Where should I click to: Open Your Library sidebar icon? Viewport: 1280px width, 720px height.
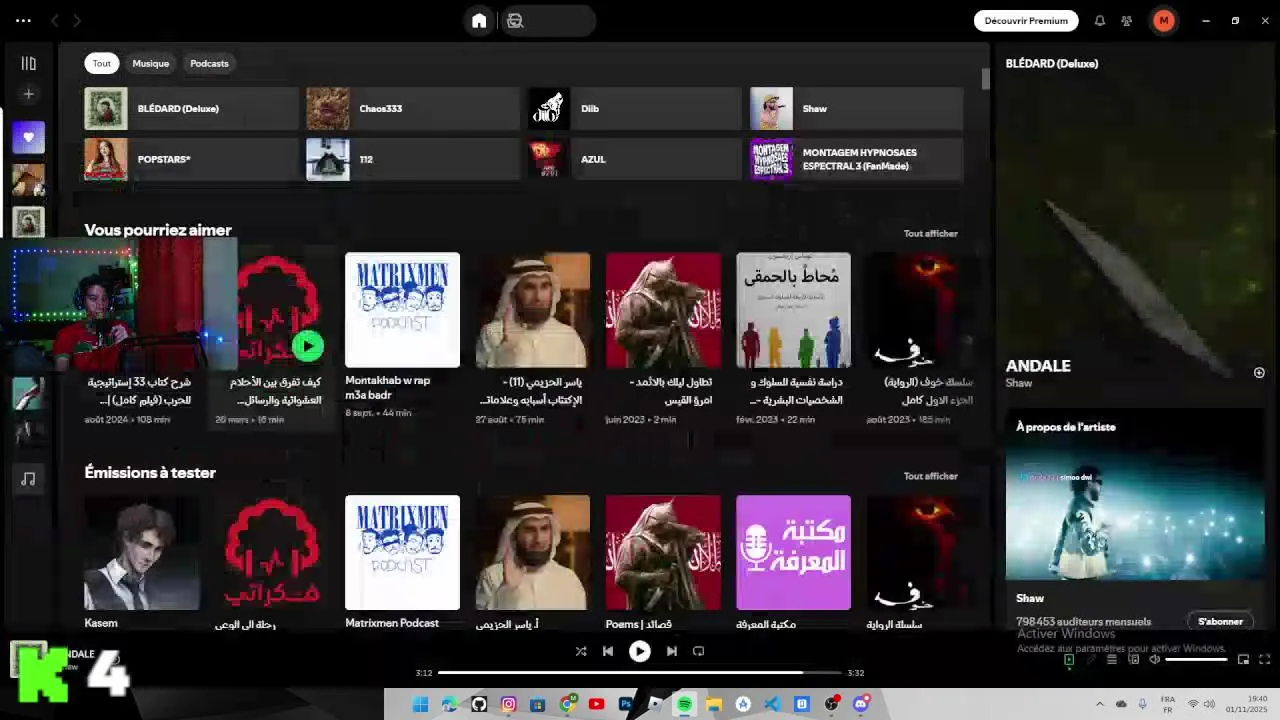[28, 63]
